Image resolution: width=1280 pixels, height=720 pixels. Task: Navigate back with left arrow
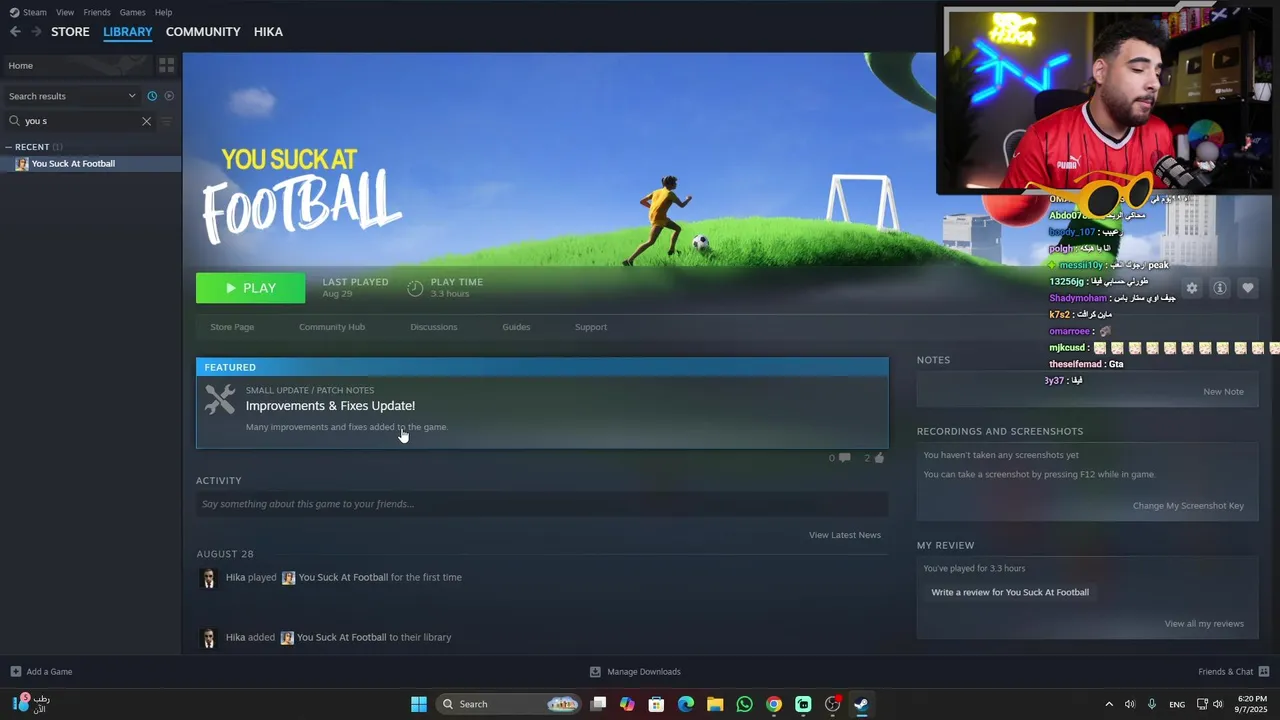15,32
